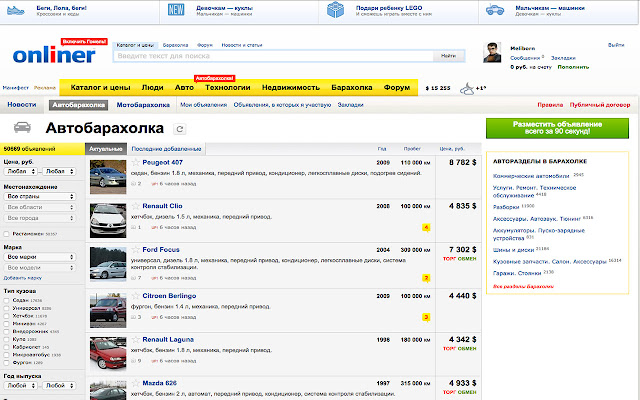
Task: Open Каталог и цены in yellow menu
Action: pyautogui.click(x=100, y=87)
